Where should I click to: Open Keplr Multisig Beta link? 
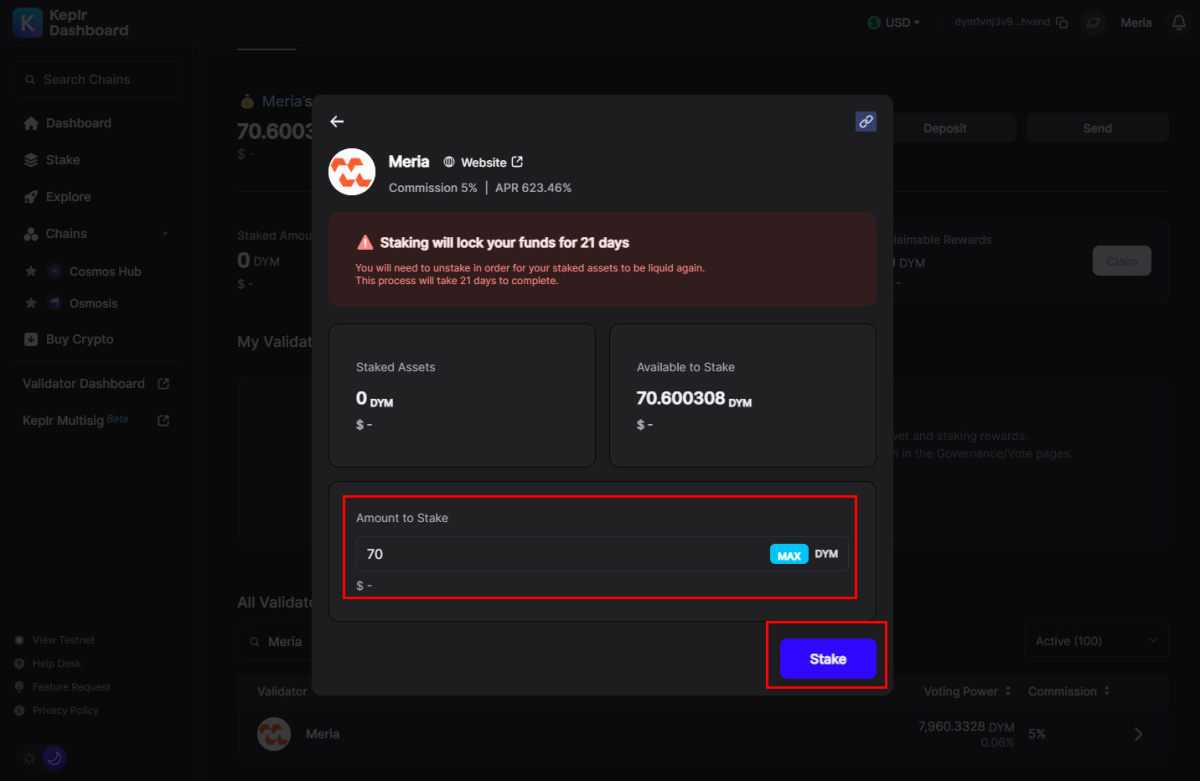[76, 421]
